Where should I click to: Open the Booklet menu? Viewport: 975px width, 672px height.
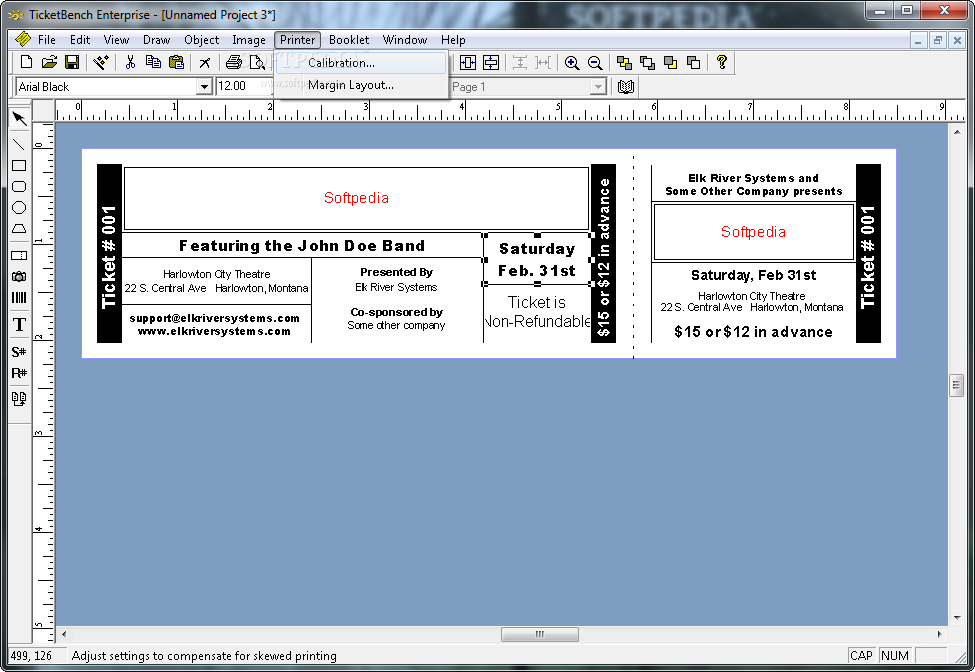tap(349, 40)
